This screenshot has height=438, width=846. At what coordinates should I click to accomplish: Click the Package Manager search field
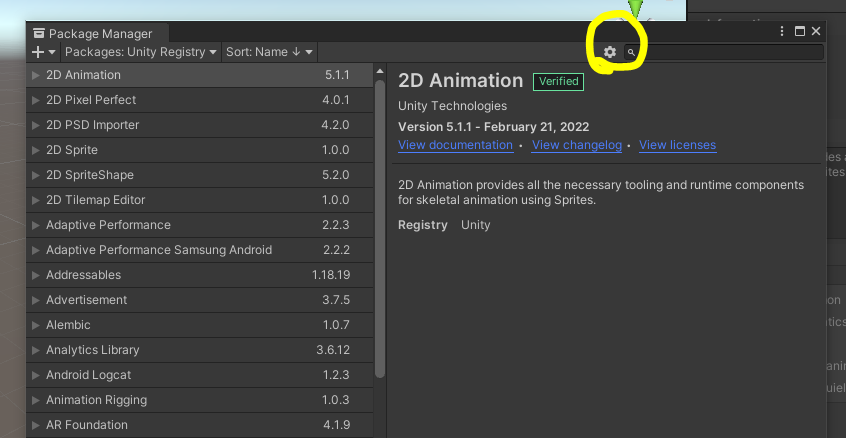pos(724,52)
